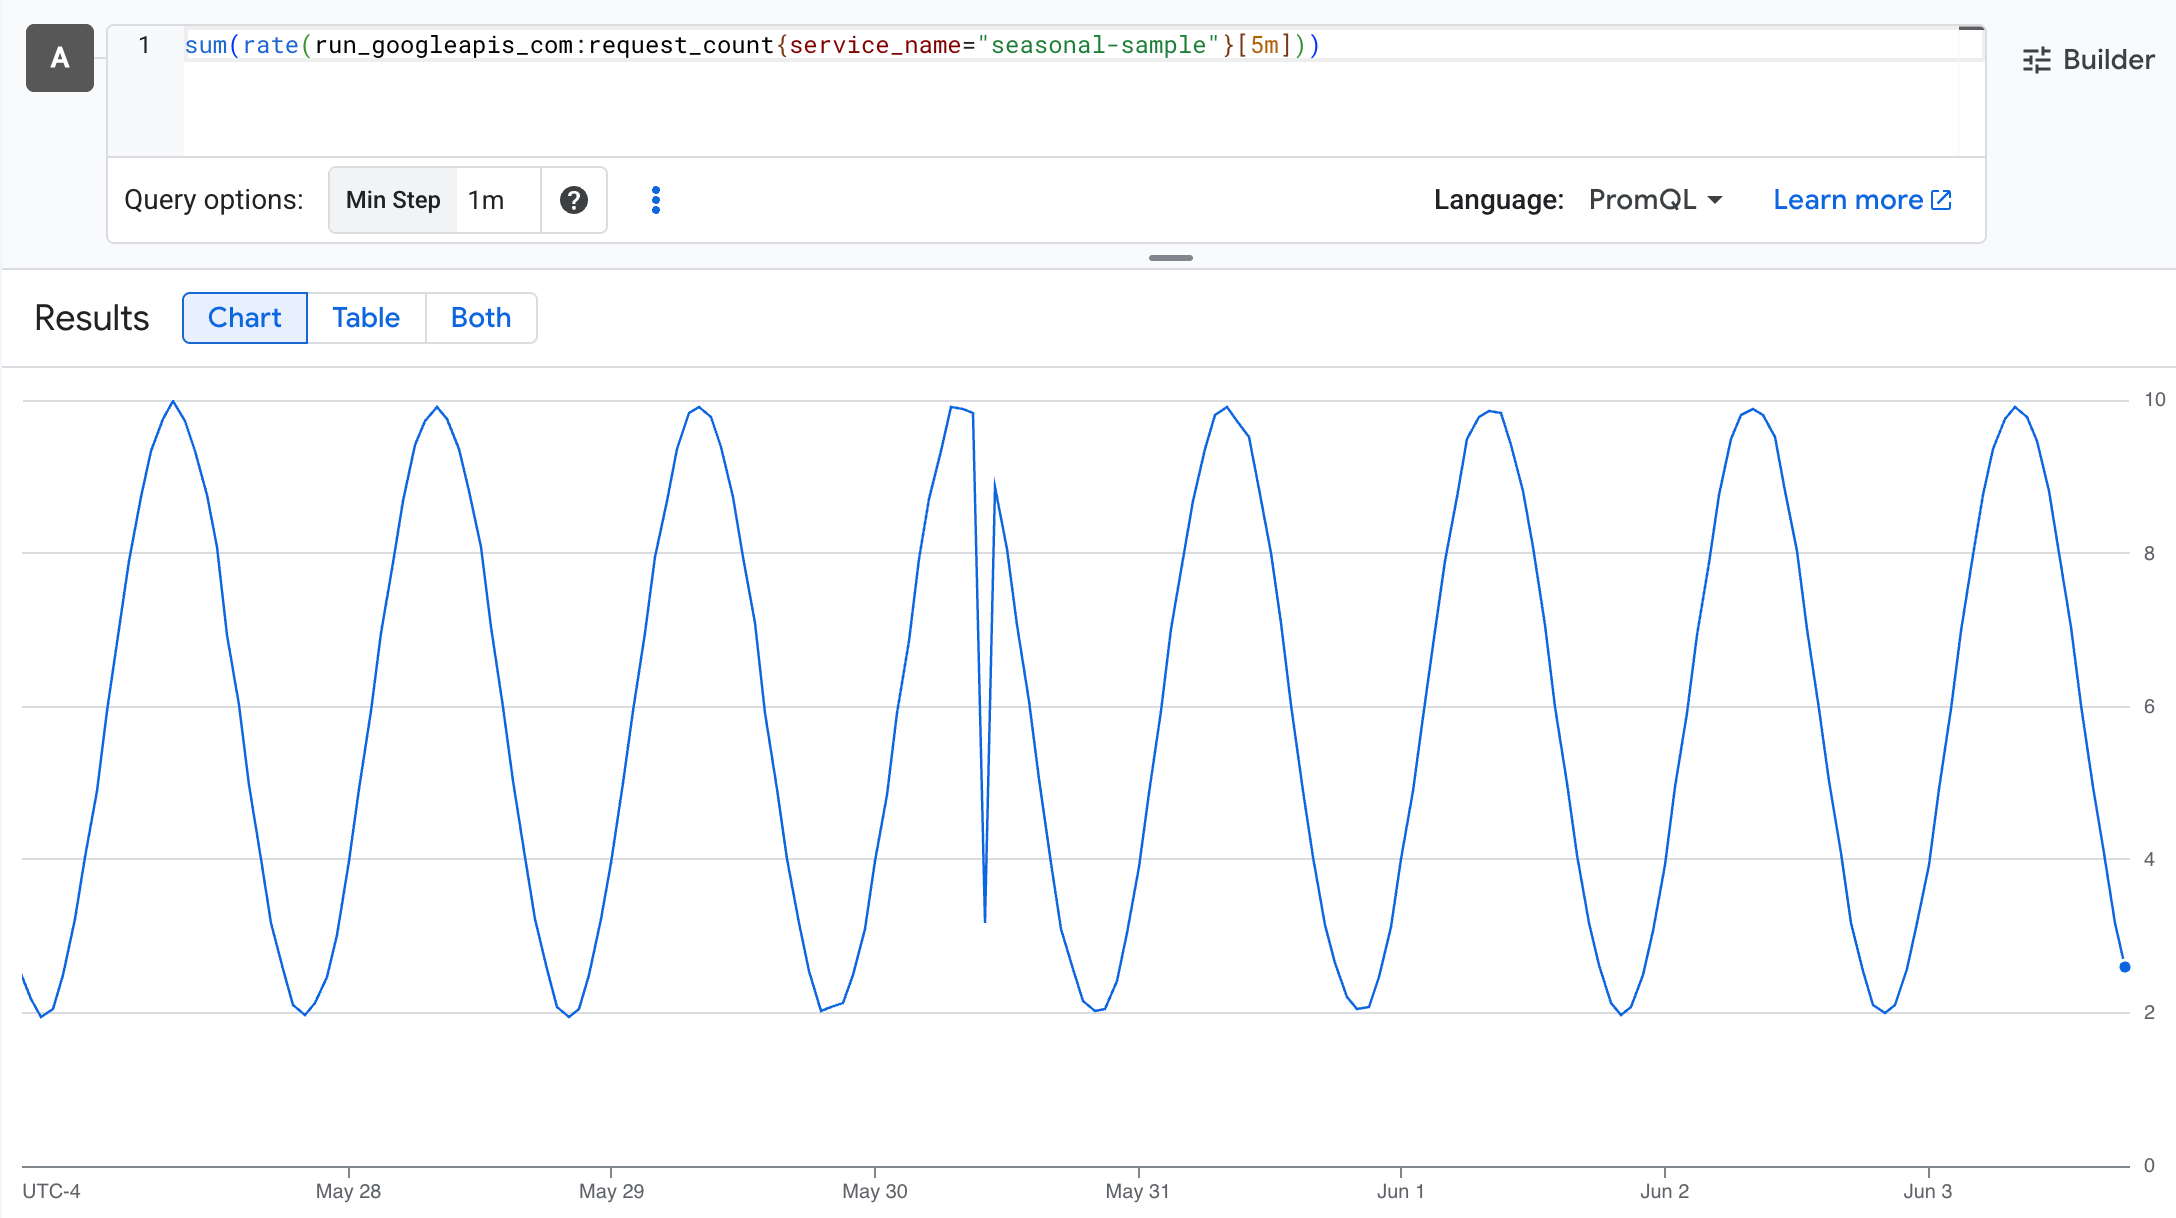Viewport: 2176px width, 1218px height.
Task: Click the last data point dot on chart
Action: point(2125,967)
